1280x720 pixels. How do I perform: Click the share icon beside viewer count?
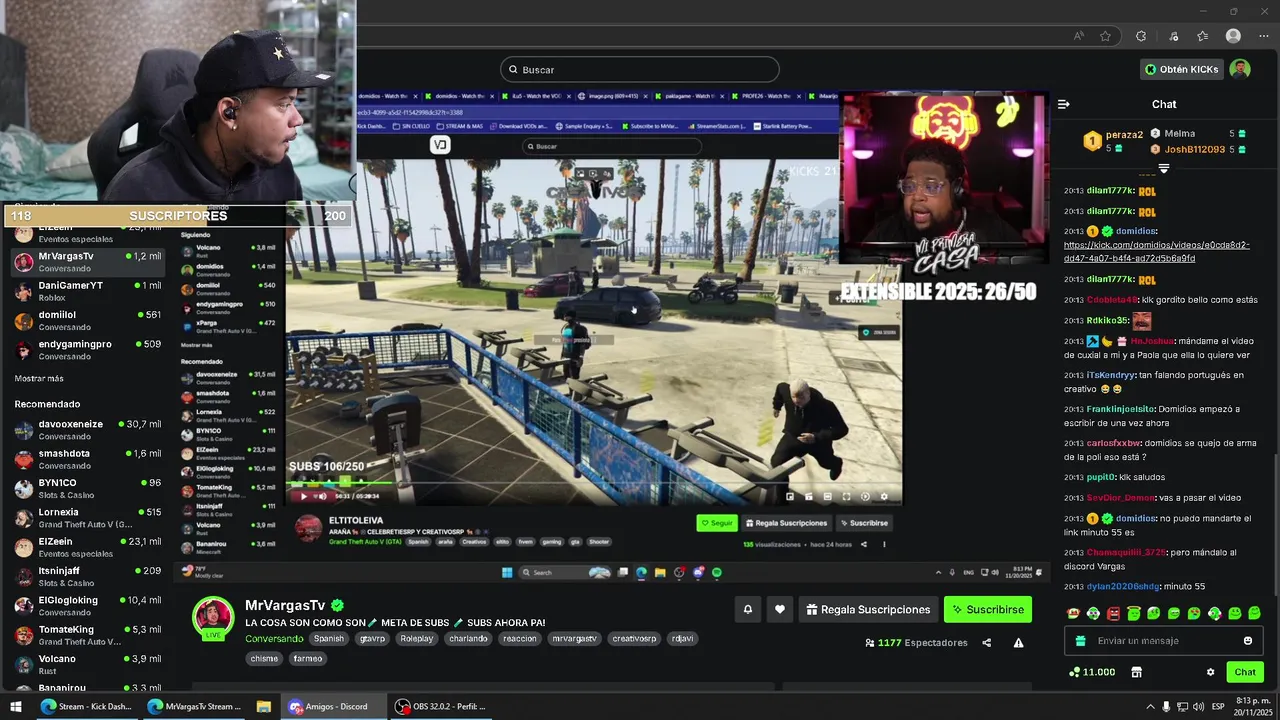tap(987, 643)
